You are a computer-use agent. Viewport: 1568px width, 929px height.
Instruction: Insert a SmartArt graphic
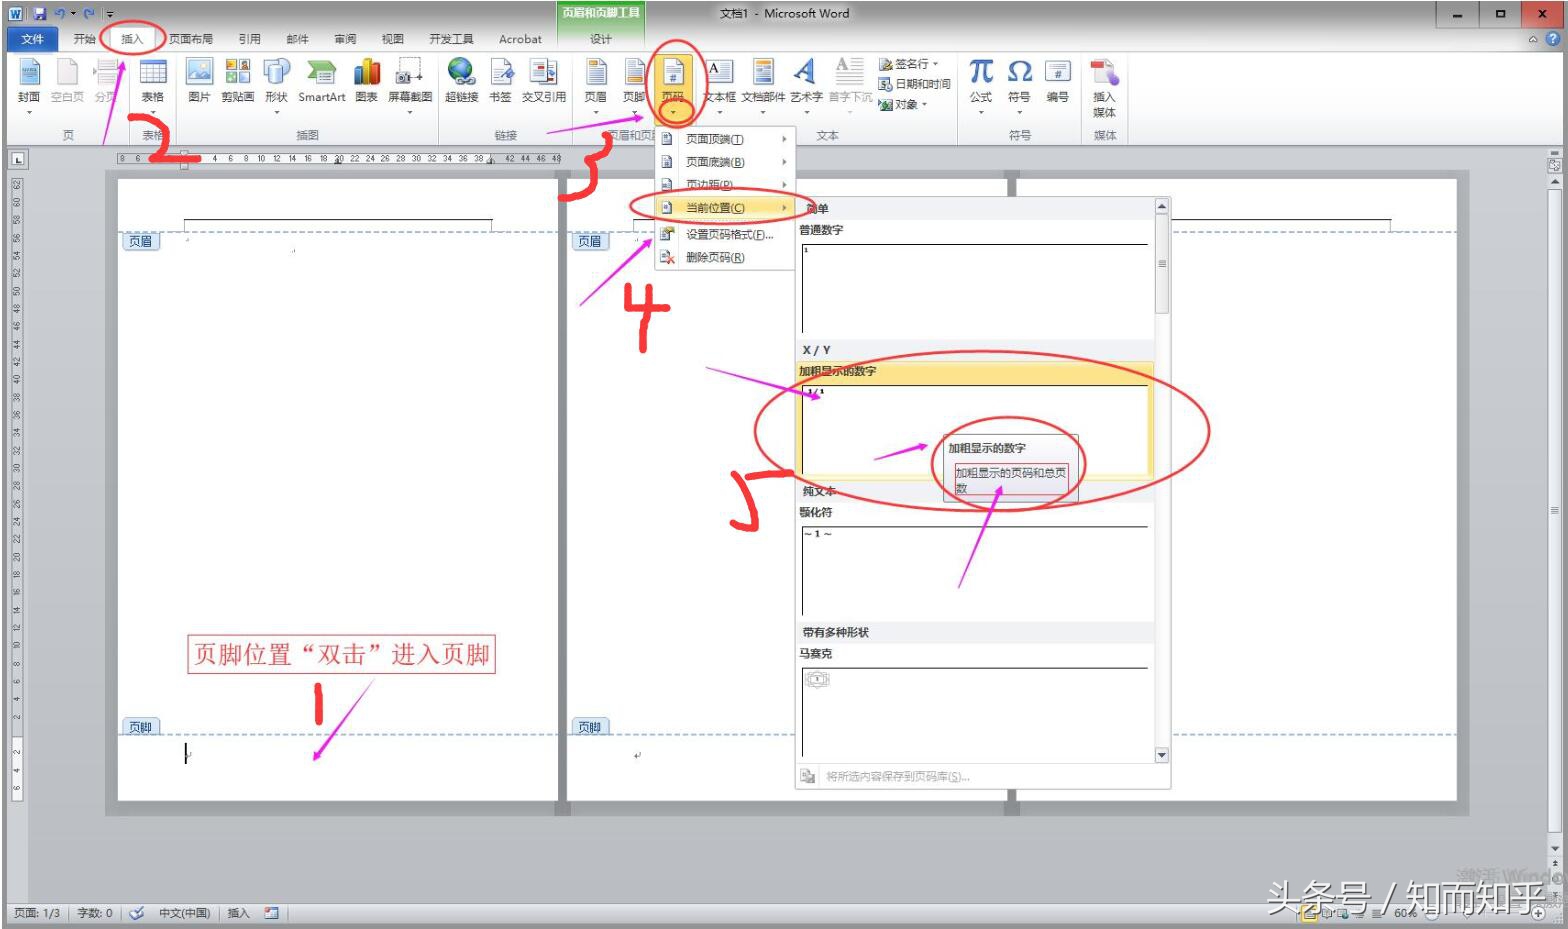pos(321,82)
